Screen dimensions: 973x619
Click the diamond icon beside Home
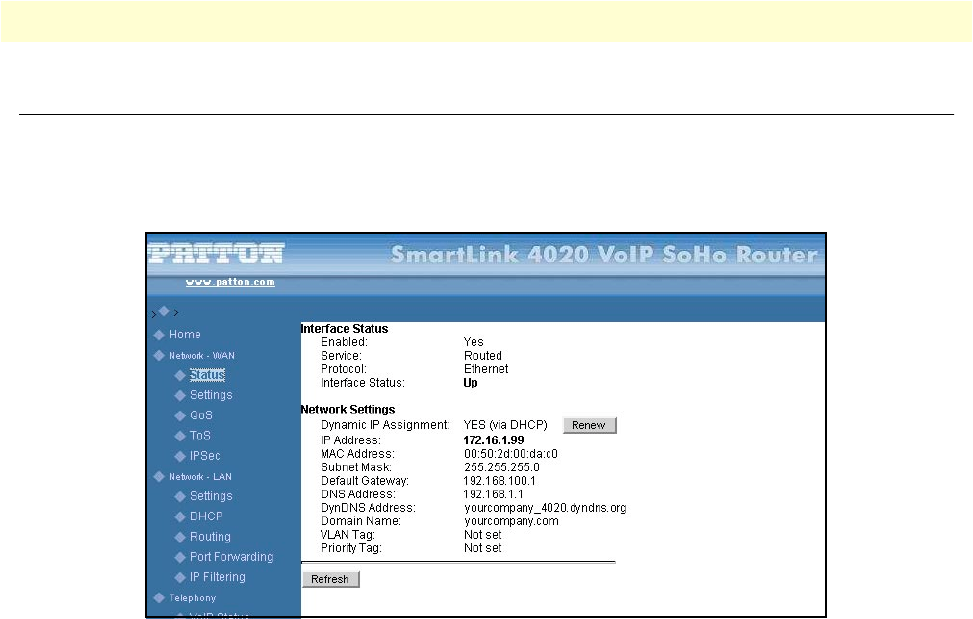(x=159, y=335)
